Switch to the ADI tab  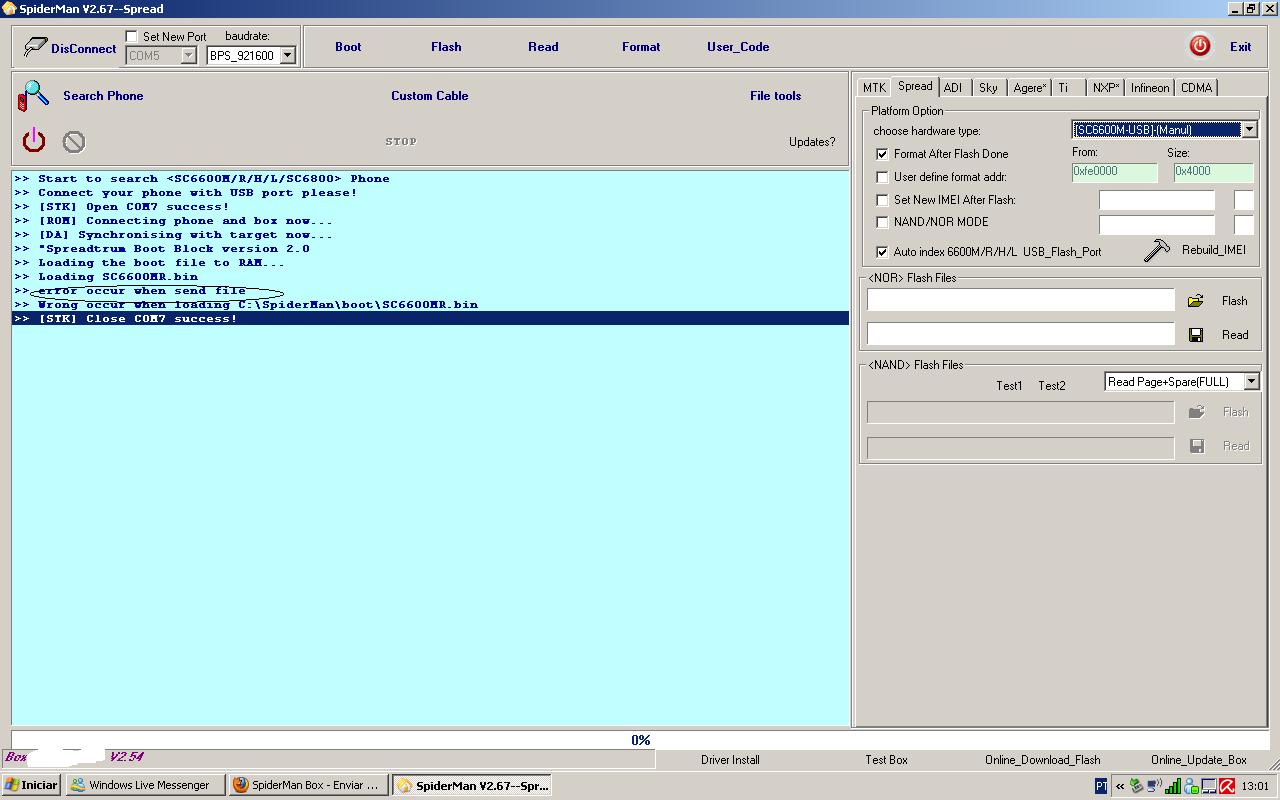[953, 88]
